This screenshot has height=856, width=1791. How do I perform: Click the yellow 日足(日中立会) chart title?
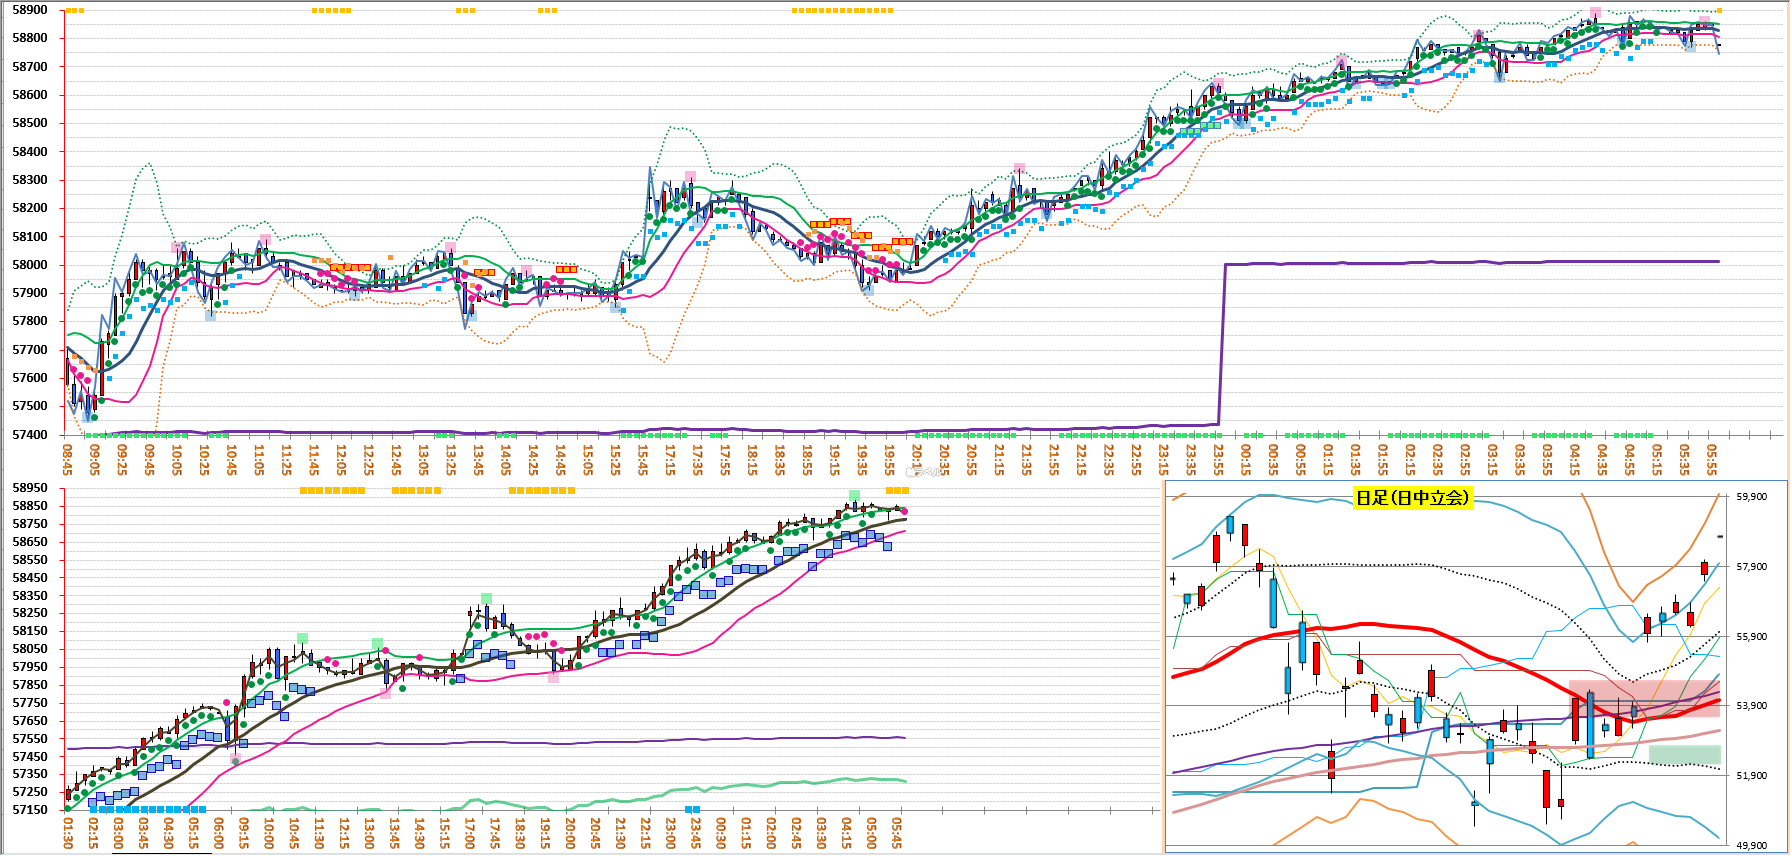point(1411,498)
